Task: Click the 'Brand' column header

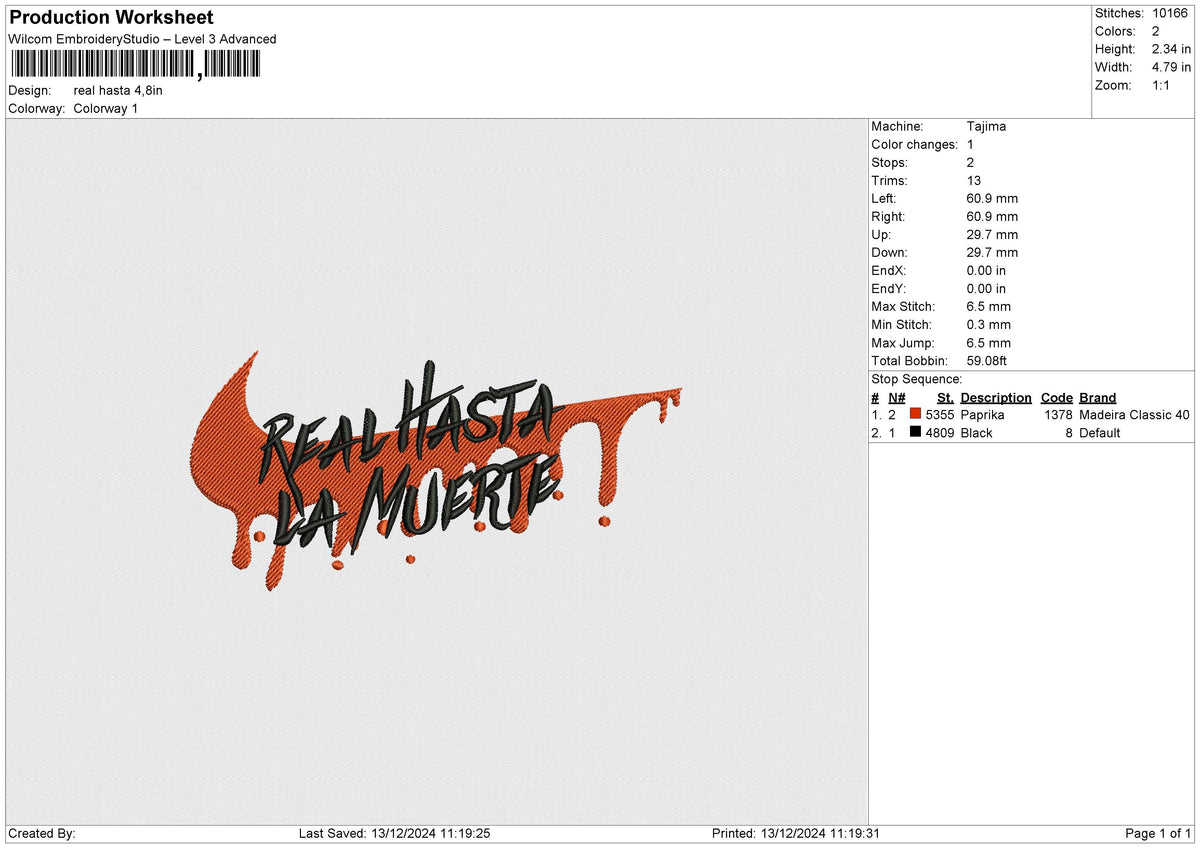Action: pyautogui.click(x=1098, y=397)
